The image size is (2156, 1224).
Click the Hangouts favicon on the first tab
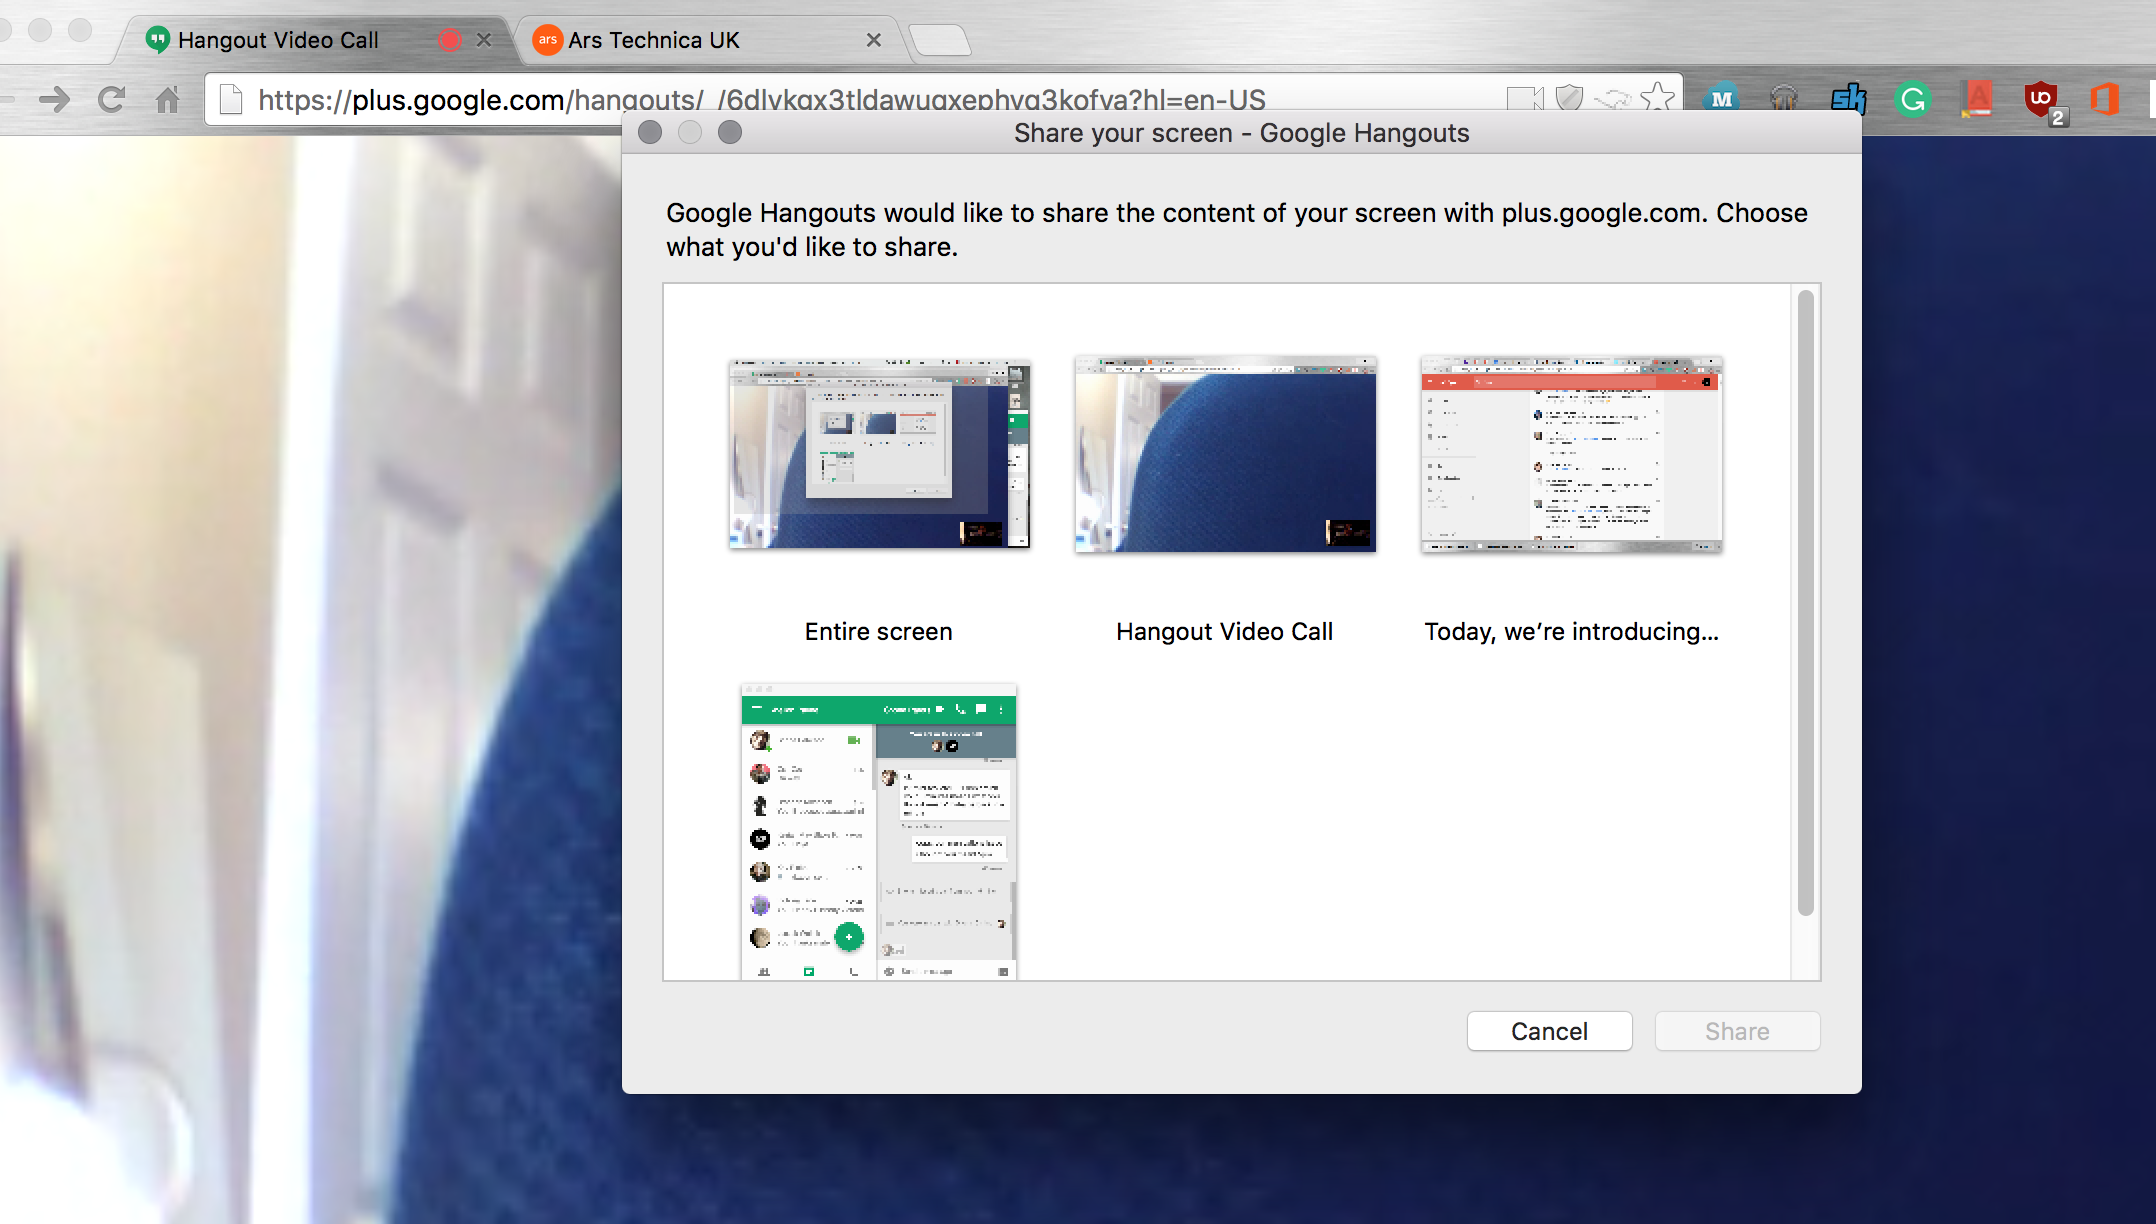pos(157,40)
